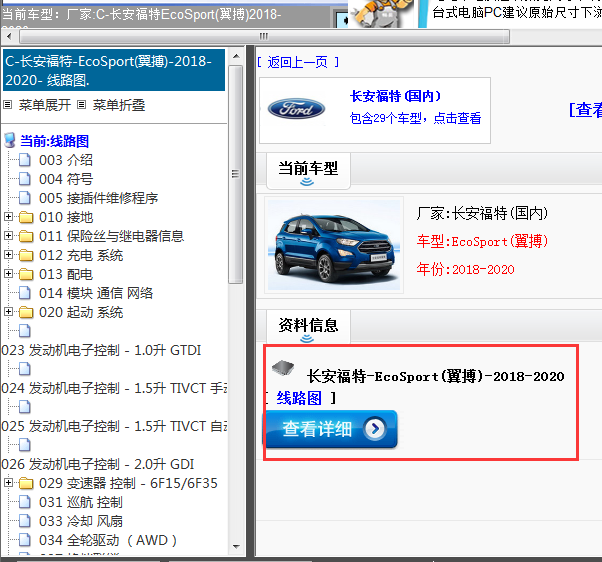Click the 005 接插件维修程序 document icon
This screenshot has height=562, width=602.
pyautogui.click(x=25, y=198)
